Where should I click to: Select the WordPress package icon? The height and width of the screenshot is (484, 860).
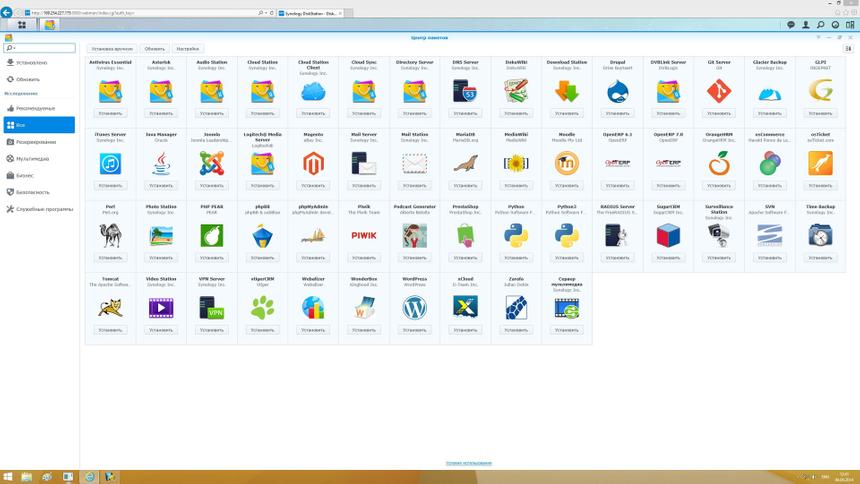coord(415,308)
